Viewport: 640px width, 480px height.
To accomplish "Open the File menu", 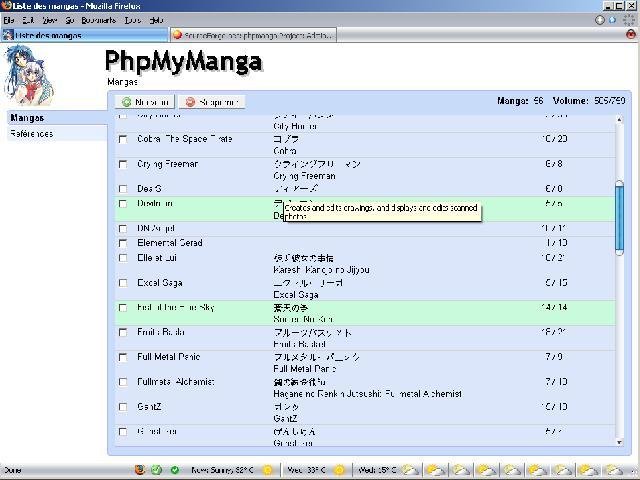I will click(9, 20).
